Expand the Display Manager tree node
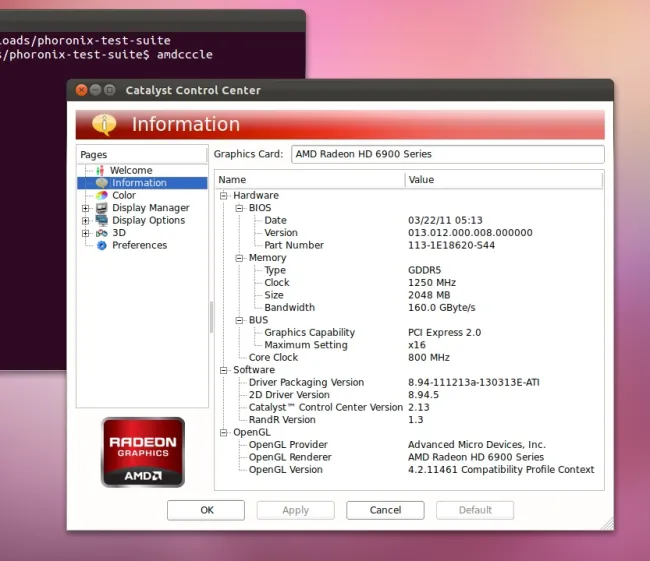 (85, 208)
